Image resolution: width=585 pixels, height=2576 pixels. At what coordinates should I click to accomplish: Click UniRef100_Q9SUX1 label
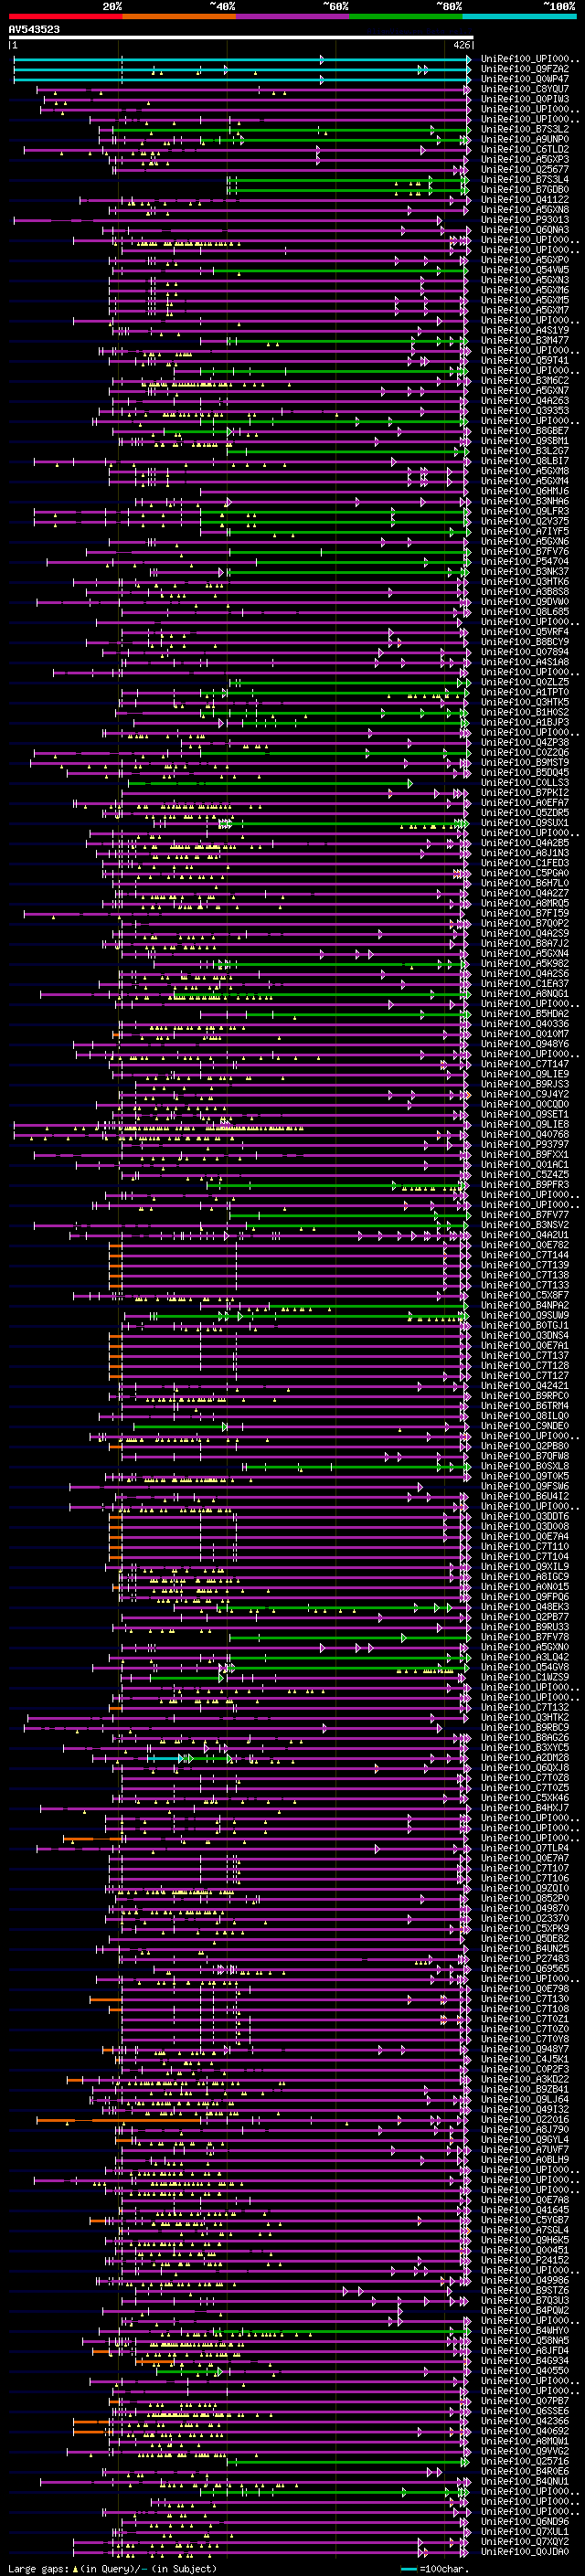525,823
